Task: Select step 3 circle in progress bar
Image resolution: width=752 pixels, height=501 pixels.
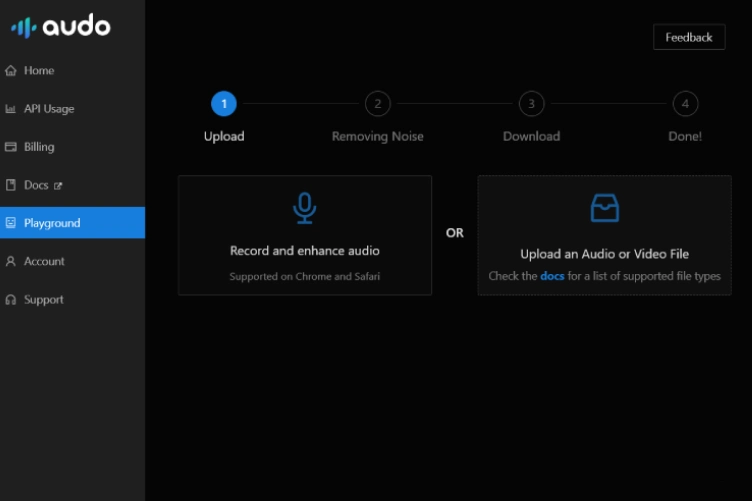Action: click(531, 104)
